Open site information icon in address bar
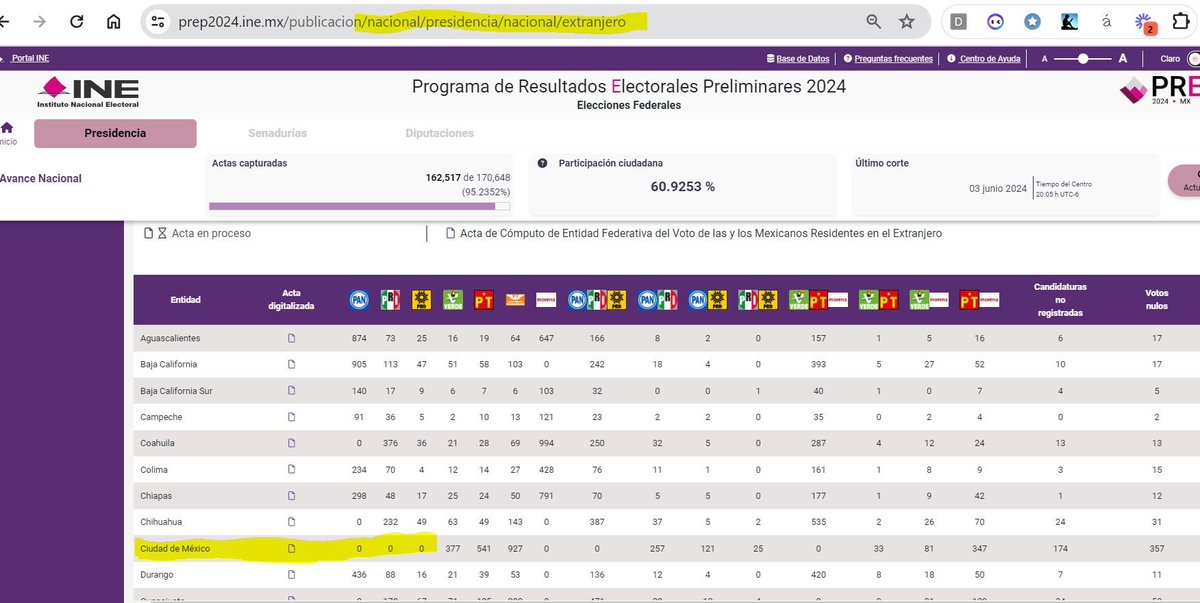 155,21
